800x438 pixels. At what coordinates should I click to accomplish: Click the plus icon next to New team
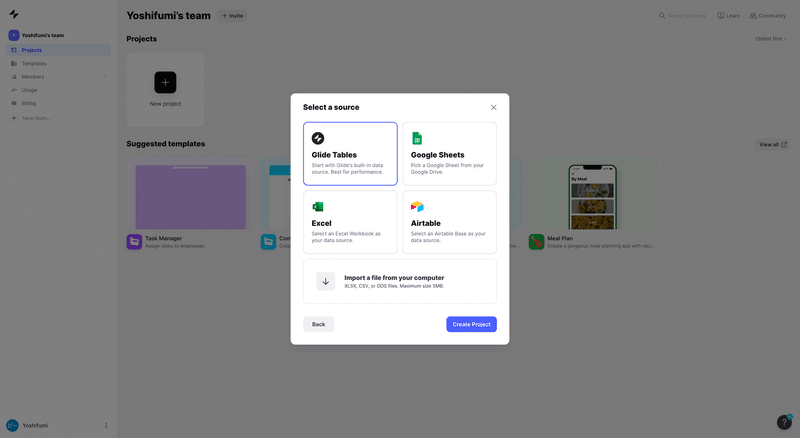(x=14, y=118)
